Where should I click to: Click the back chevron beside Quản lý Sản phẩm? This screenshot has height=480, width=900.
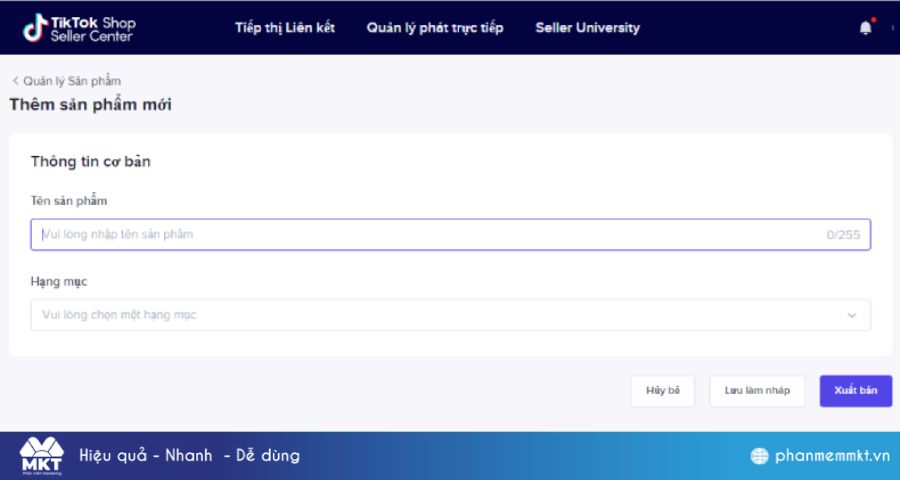(15, 81)
